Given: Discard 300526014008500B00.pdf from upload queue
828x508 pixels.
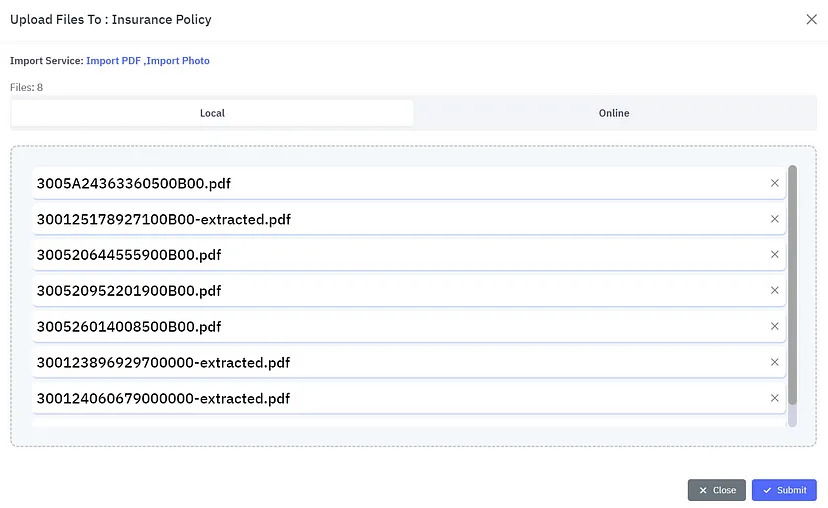Looking at the screenshot, I should click(x=774, y=326).
